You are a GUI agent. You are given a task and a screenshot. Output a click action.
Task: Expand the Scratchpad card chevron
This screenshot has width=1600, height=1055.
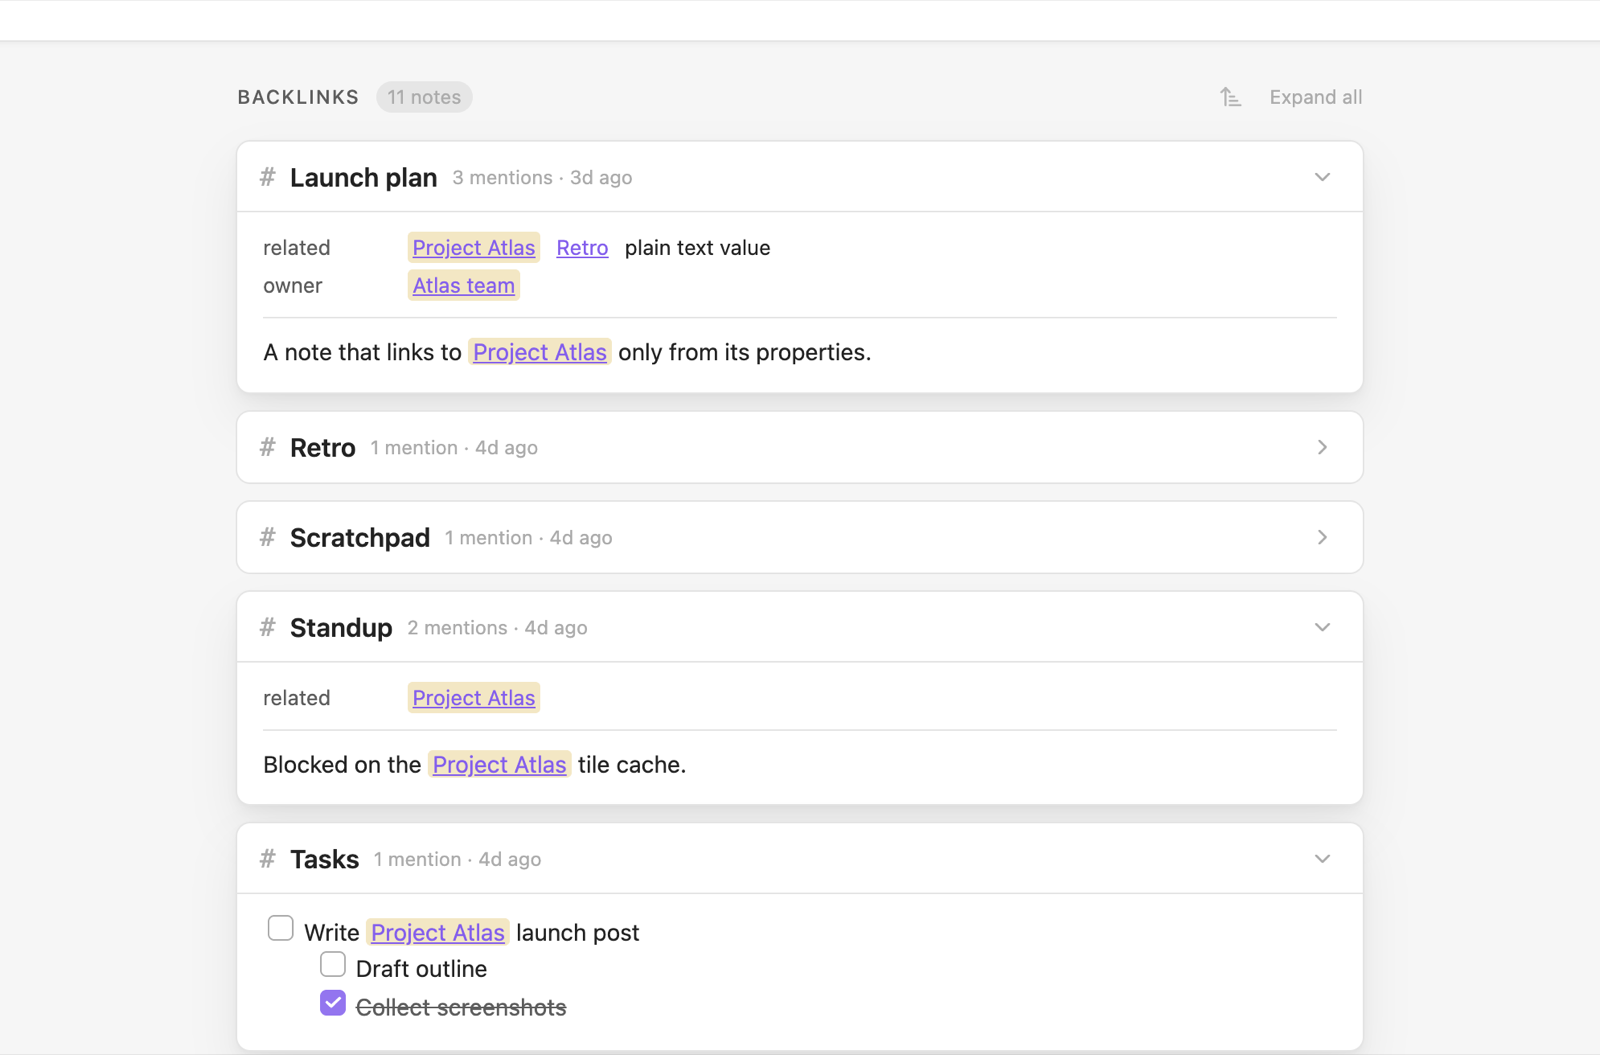pyautogui.click(x=1322, y=537)
